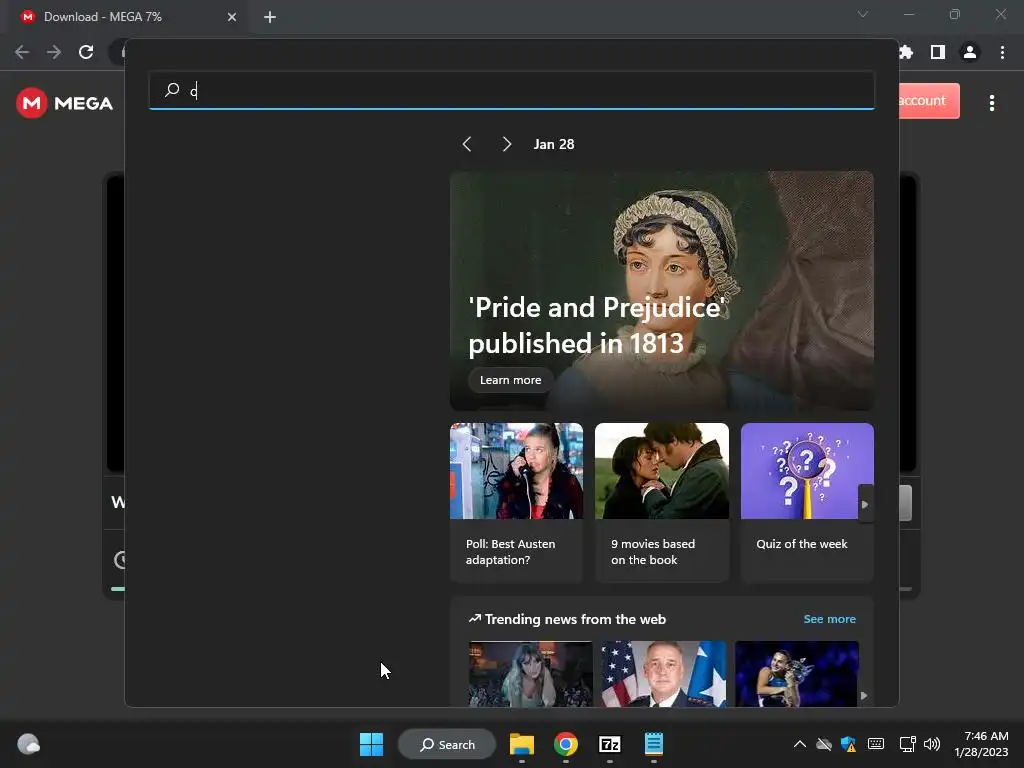Toggle the Chrome side panel
The image size is (1024, 768).
point(938,52)
